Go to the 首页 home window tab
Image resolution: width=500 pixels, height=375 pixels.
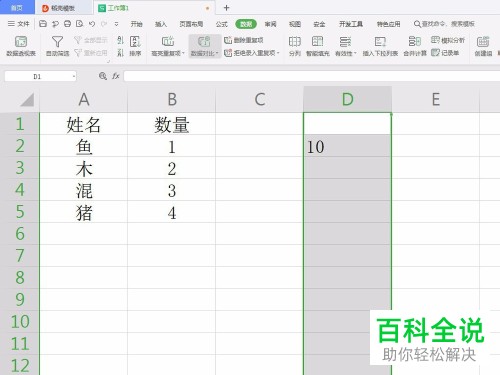17,7
